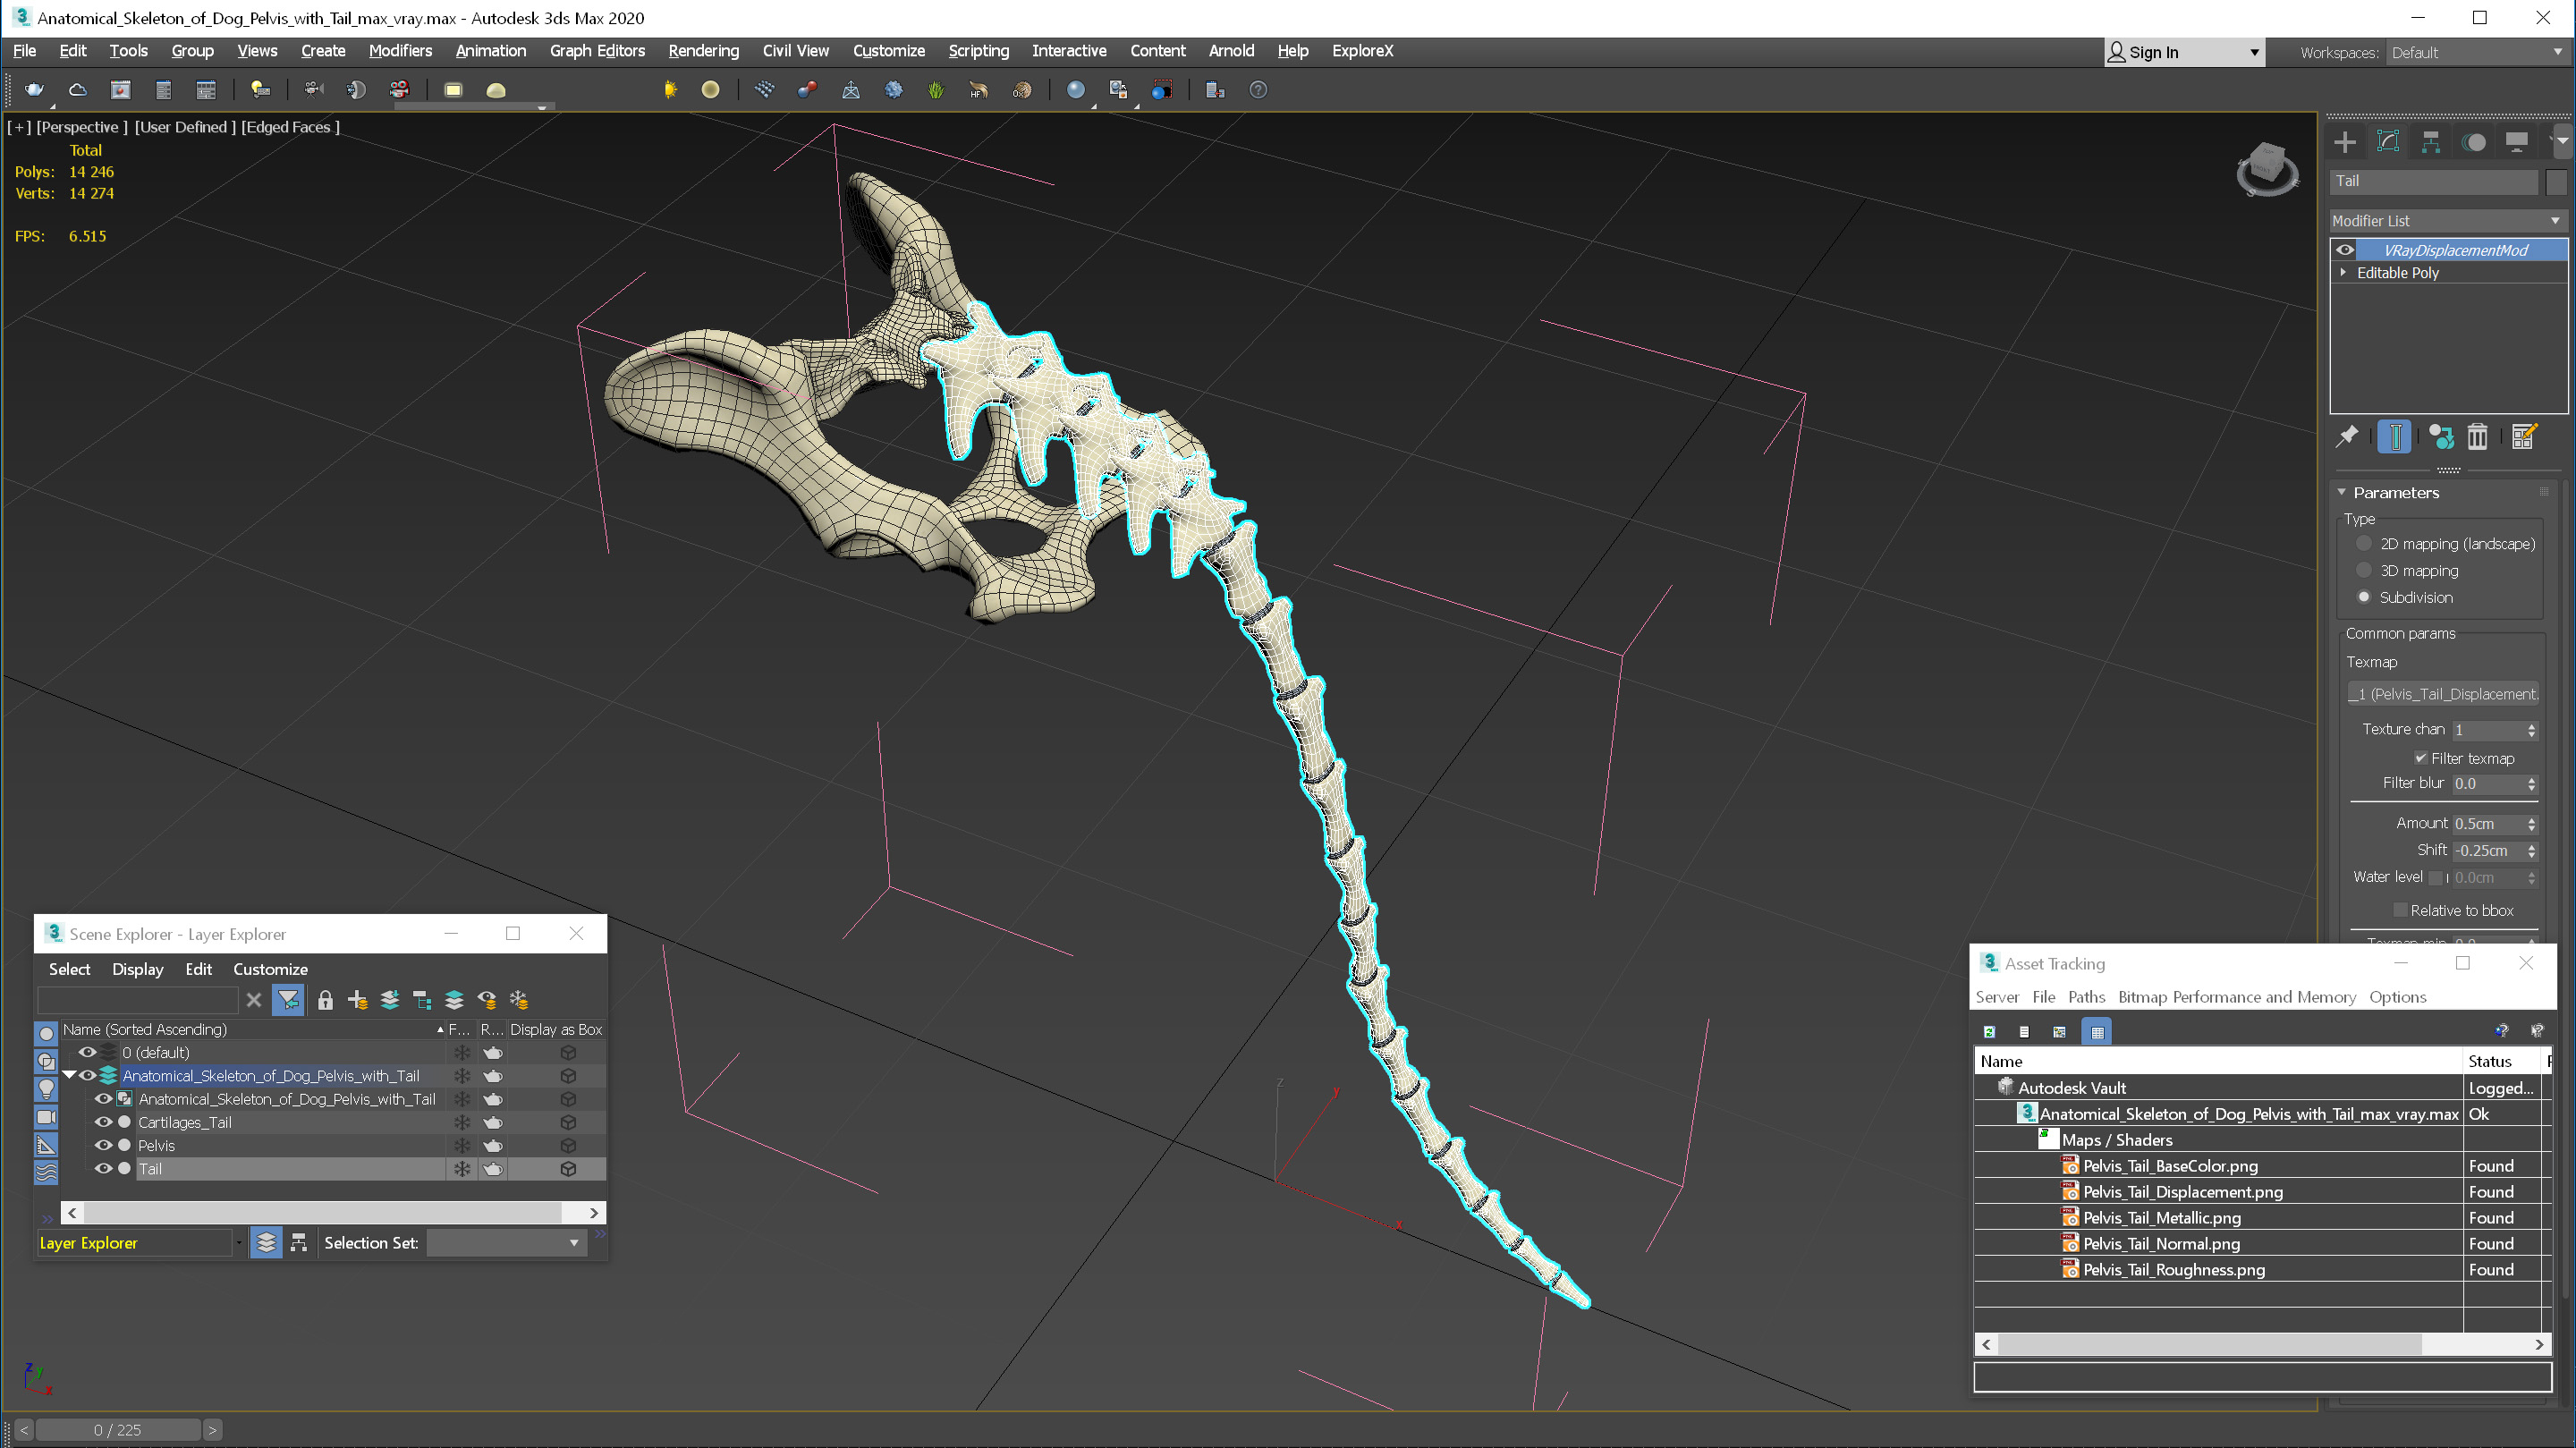Image resolution: width=2576 pixels, height=1448 pixels.
Task: Click the Amount spinner arrows
Action: coord(2532,824)
